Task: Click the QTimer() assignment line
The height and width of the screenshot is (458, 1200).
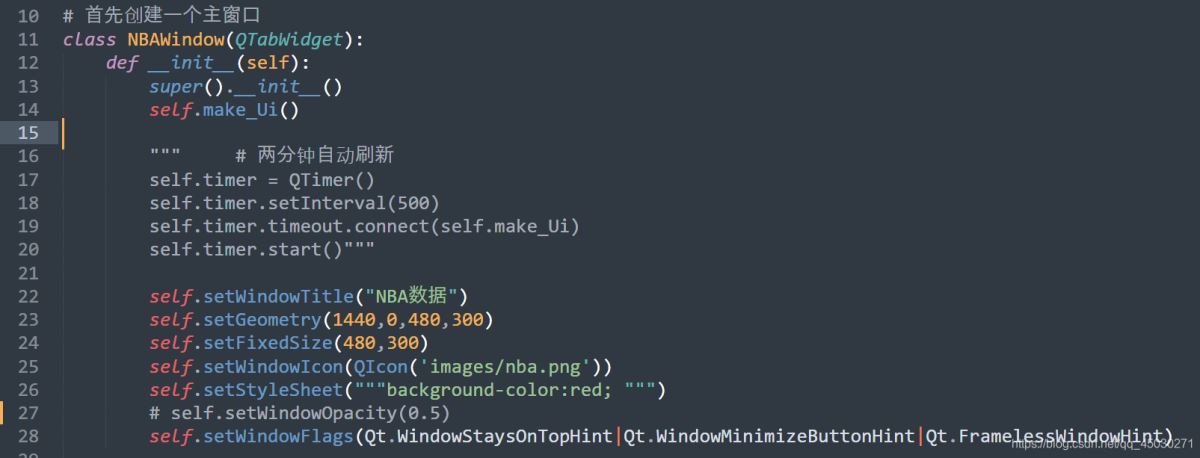Action: click(261, 180)
